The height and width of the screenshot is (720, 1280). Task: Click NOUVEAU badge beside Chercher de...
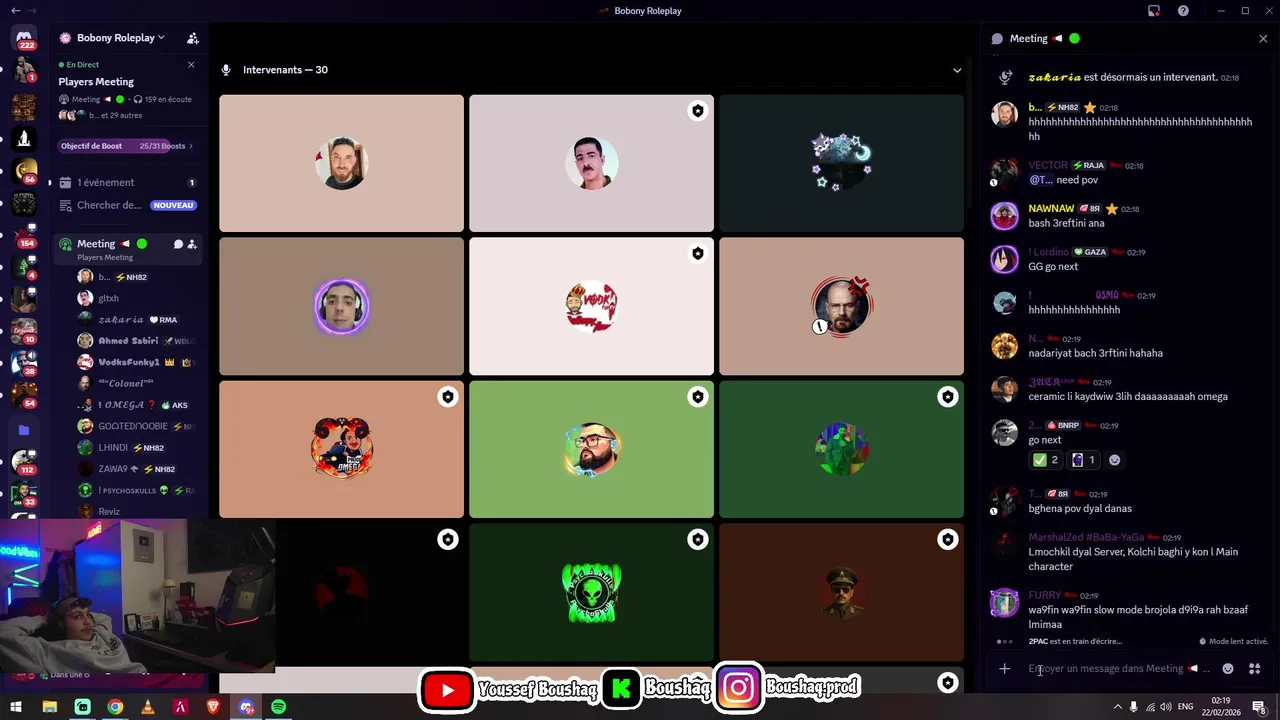click(x=173, y=205)
